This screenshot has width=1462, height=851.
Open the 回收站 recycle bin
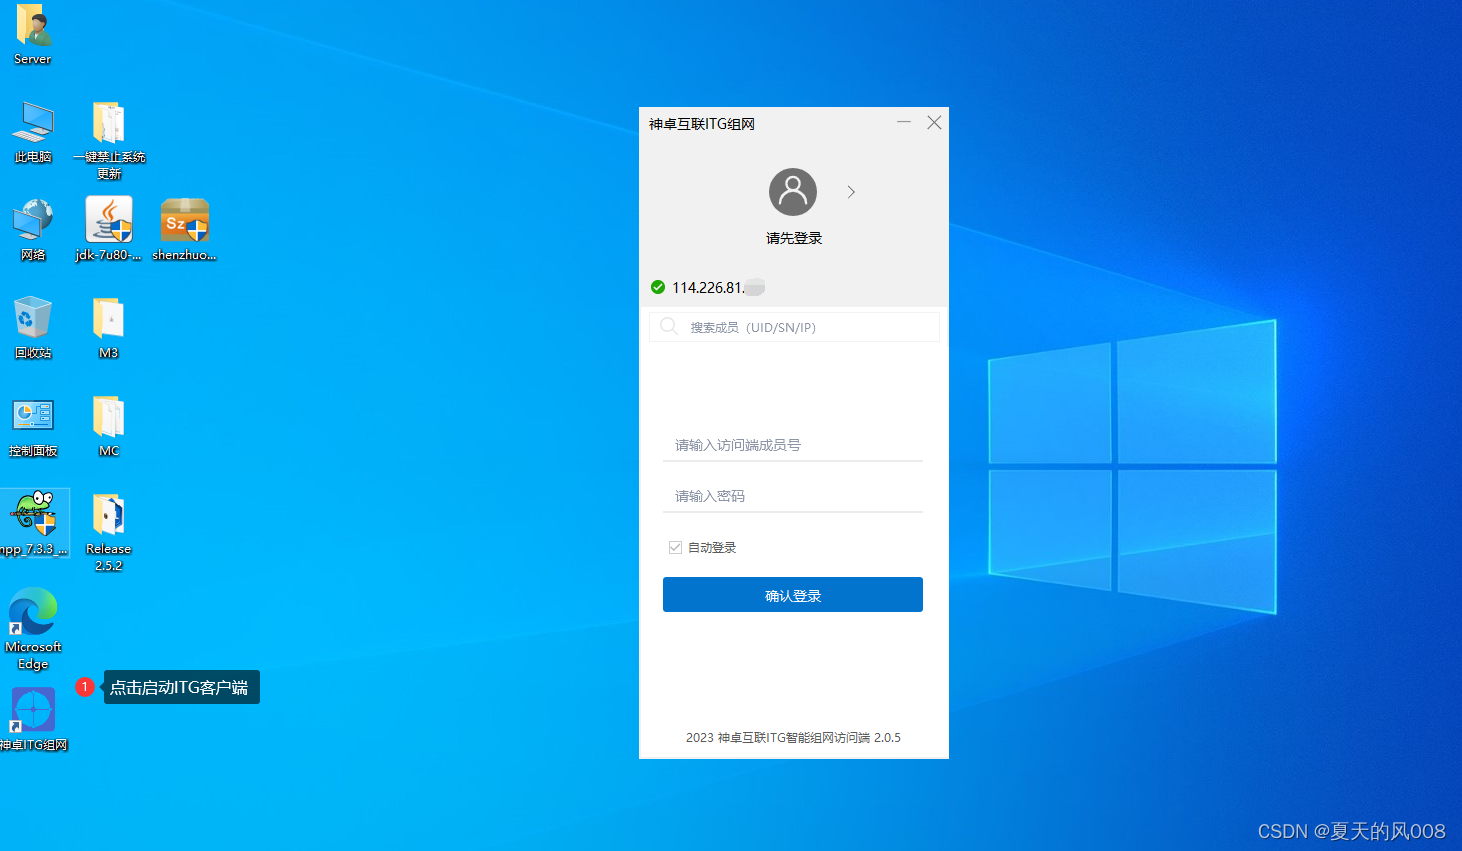33,328
